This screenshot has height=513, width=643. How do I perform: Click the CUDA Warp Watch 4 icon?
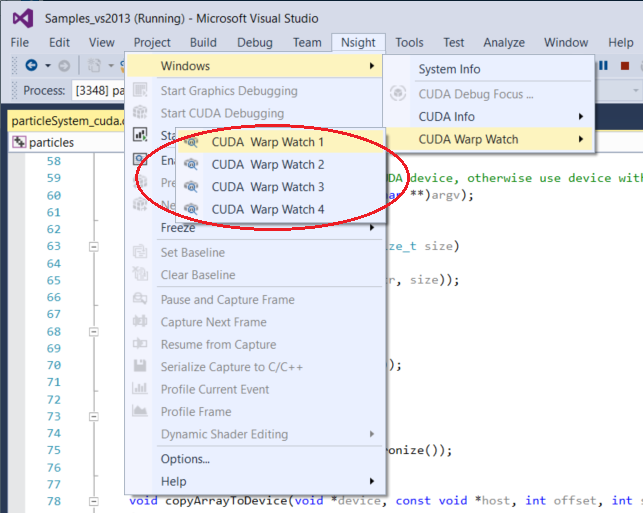click(191, 210)
